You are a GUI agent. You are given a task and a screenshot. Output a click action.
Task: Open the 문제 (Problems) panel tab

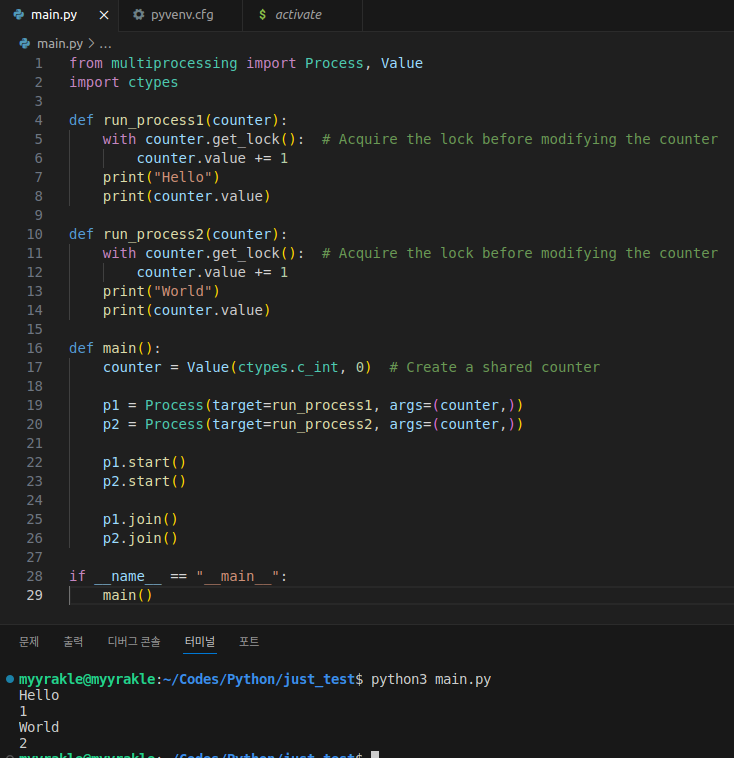point(29,641)
